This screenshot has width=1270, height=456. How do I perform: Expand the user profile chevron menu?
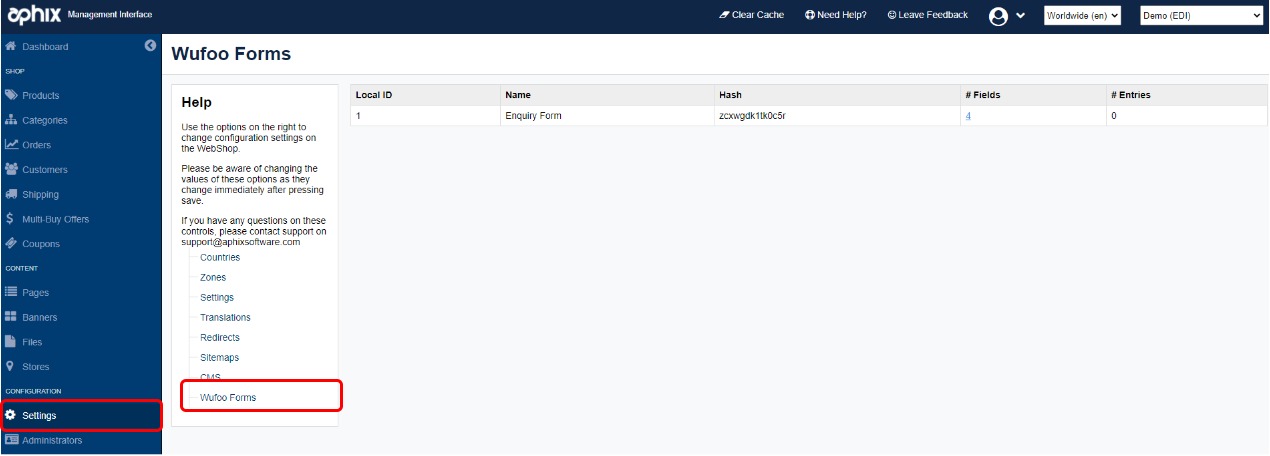[x=1020, y=16]
